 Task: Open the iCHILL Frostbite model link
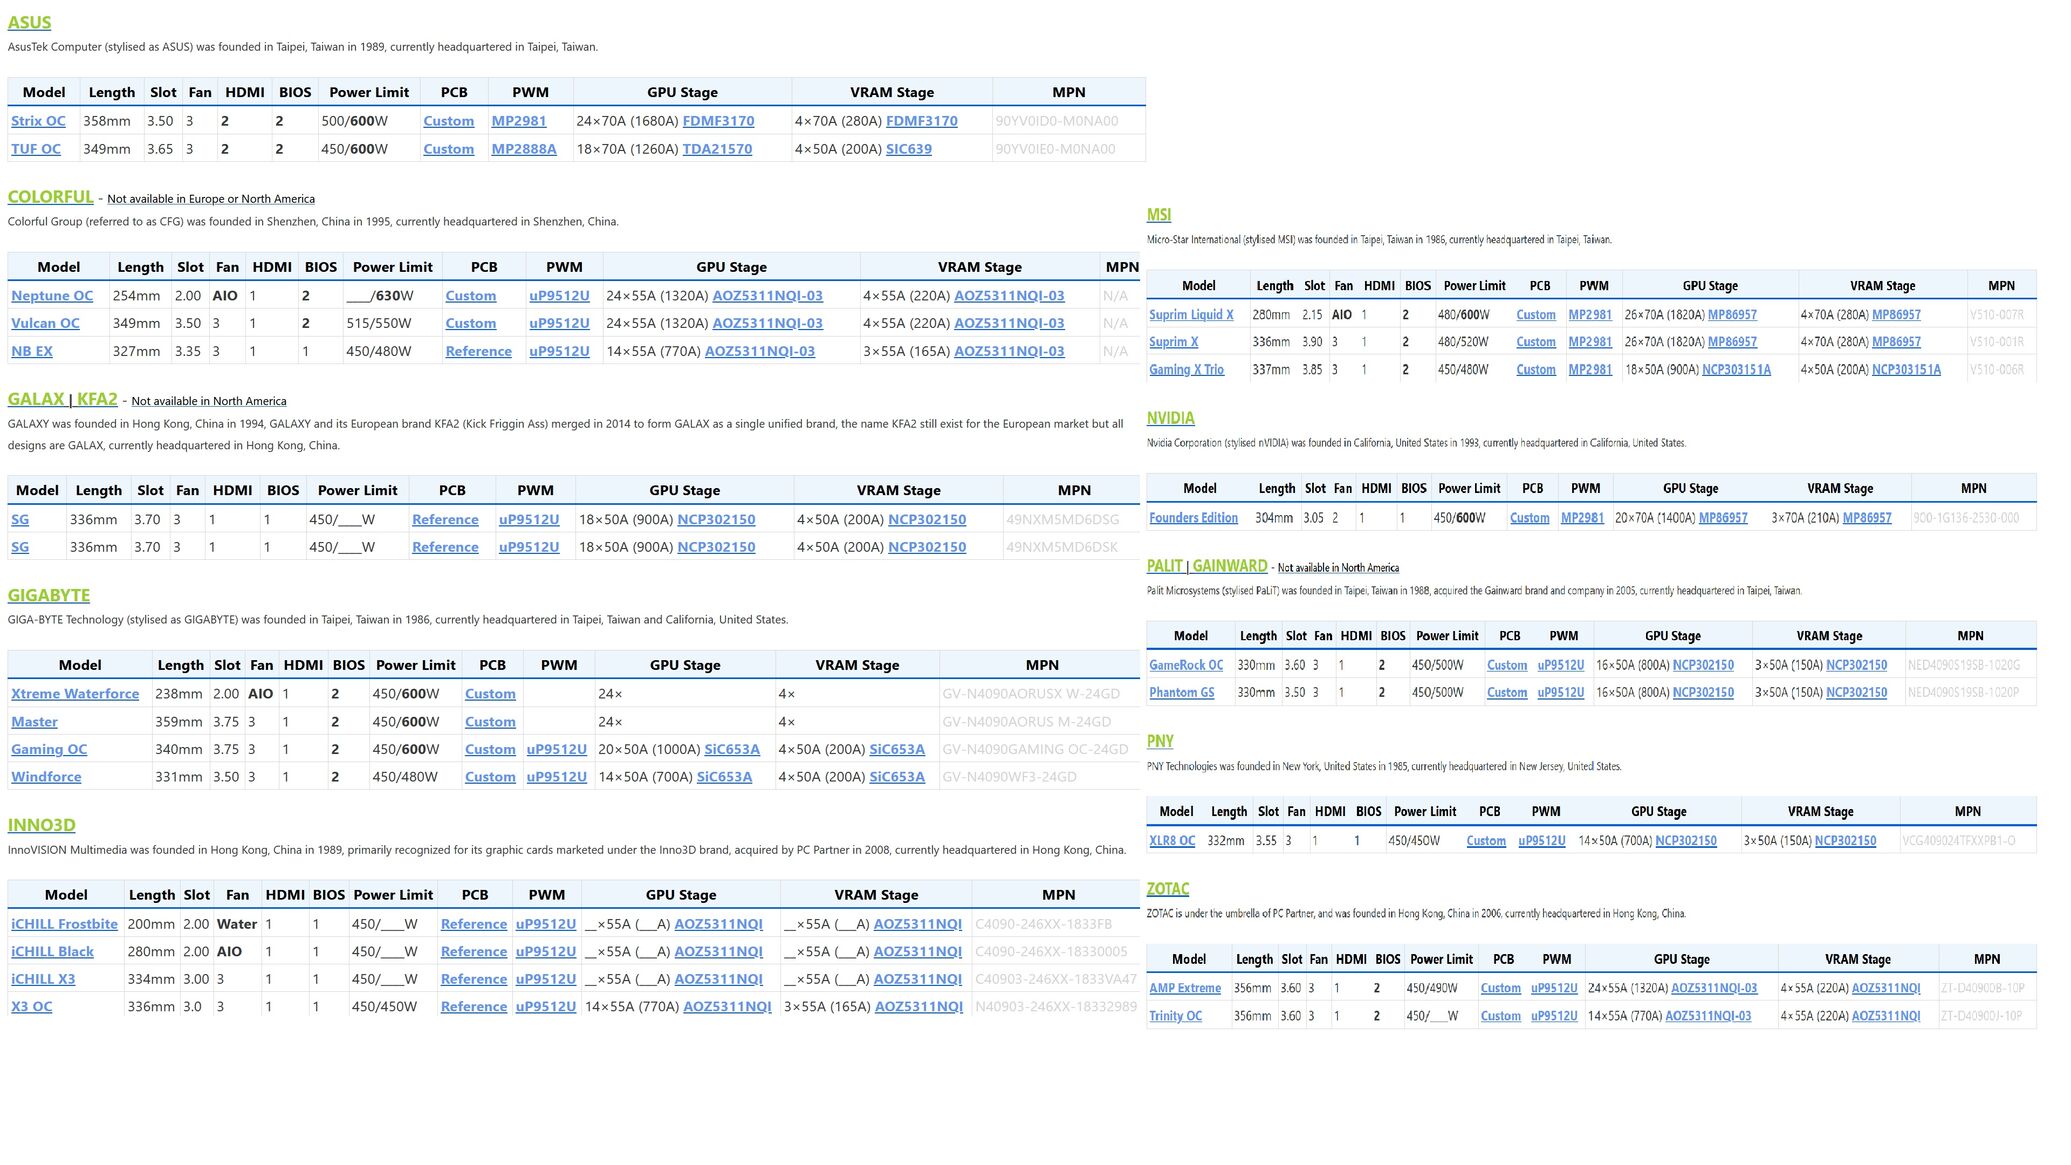(x=64, y=925)
